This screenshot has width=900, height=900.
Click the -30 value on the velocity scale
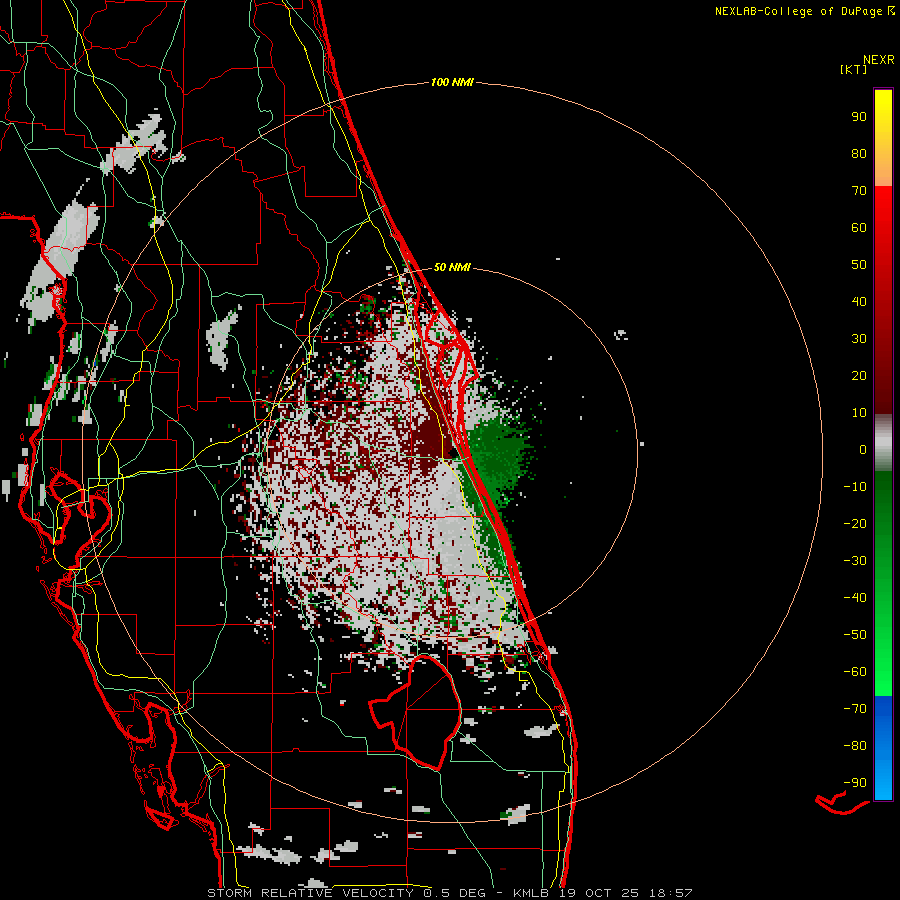tap(855, 561)
